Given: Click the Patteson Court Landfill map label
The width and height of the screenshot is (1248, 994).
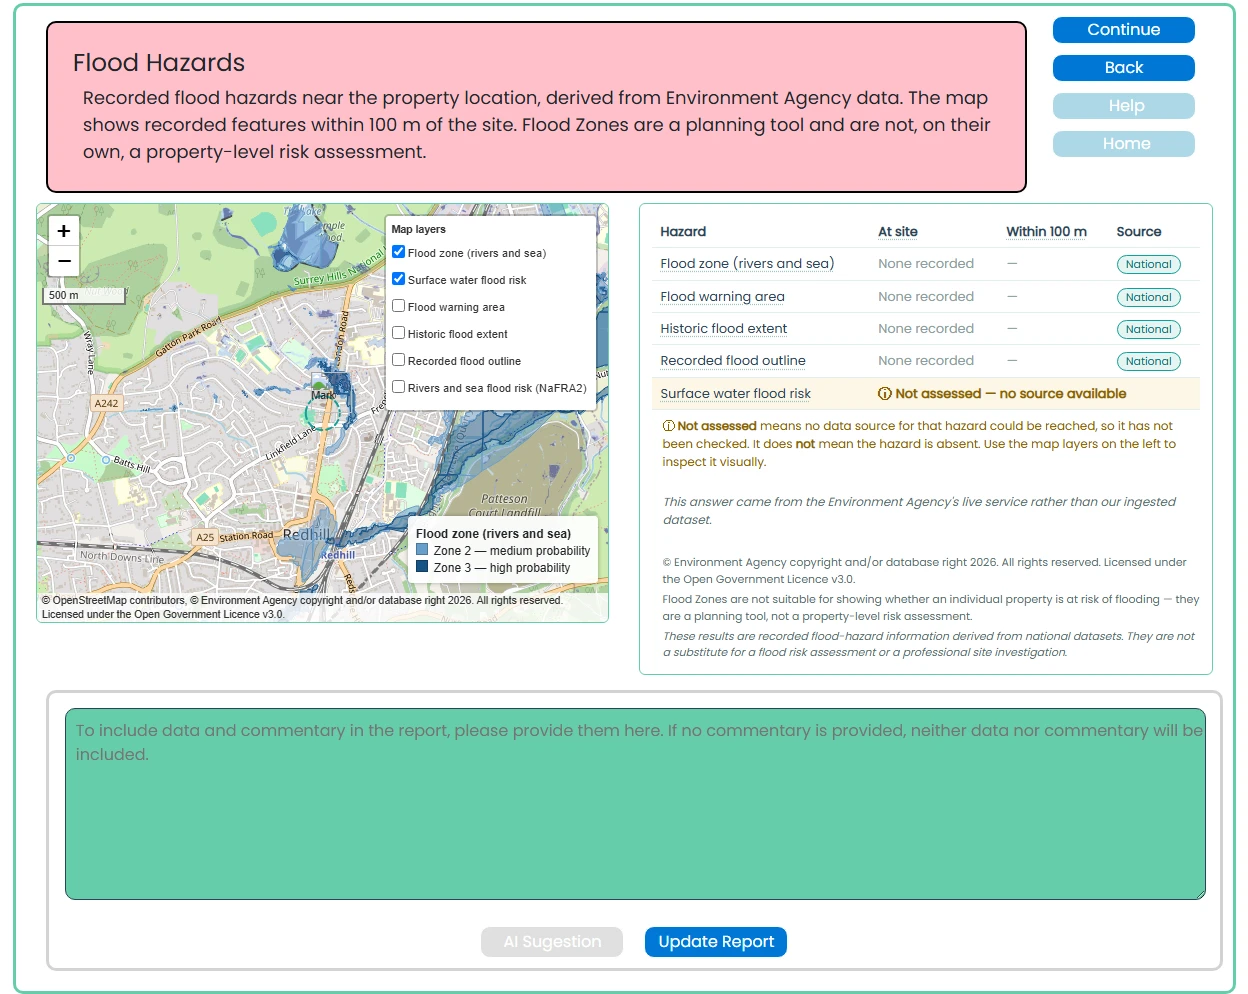Looking at the screenshot, I should [x=505, y=505].
